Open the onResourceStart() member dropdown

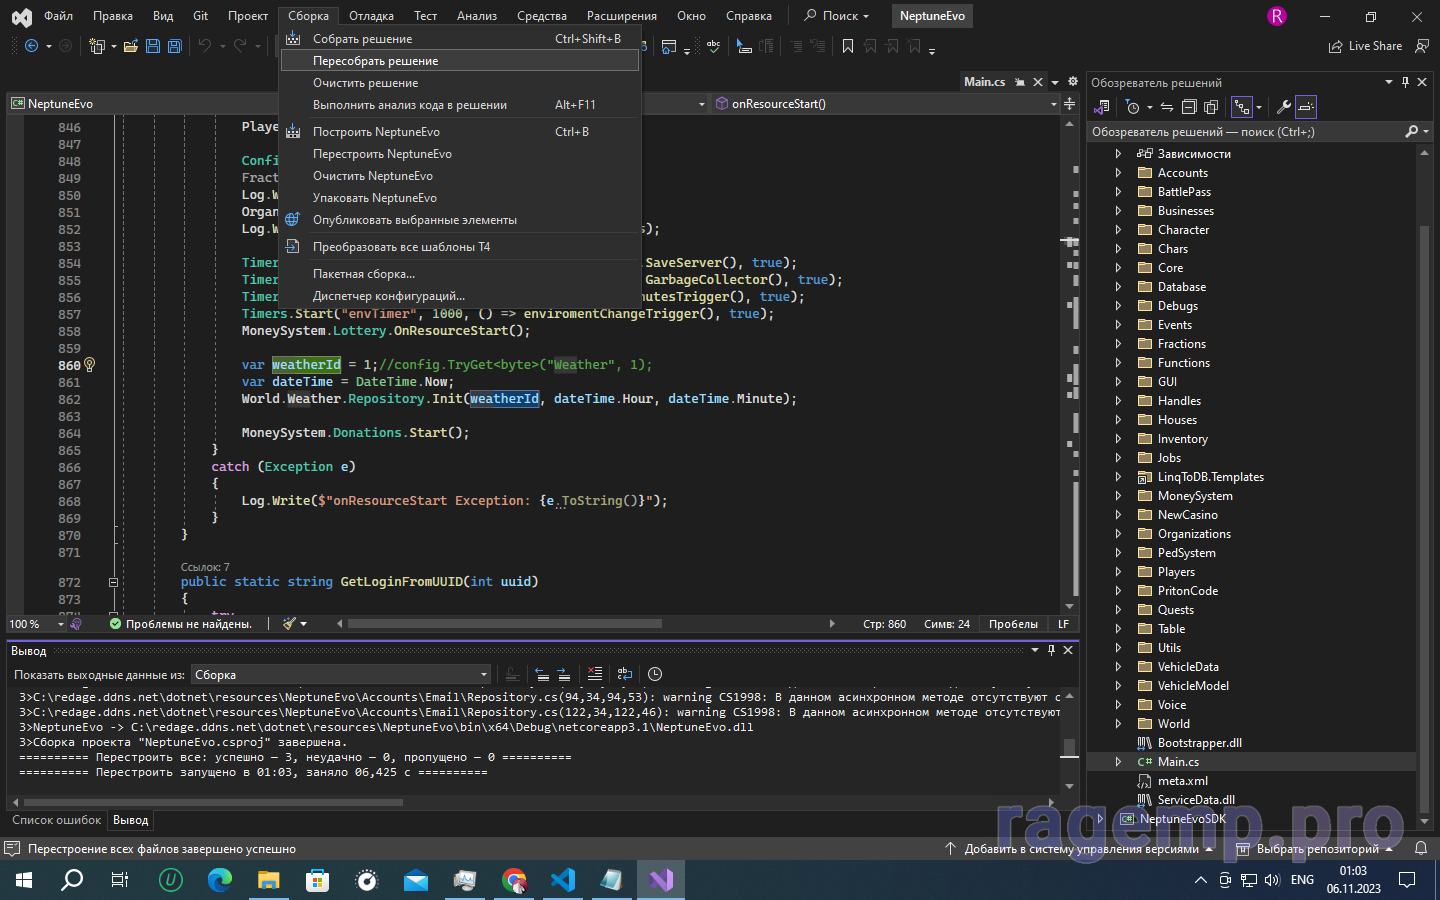point(886,104)
